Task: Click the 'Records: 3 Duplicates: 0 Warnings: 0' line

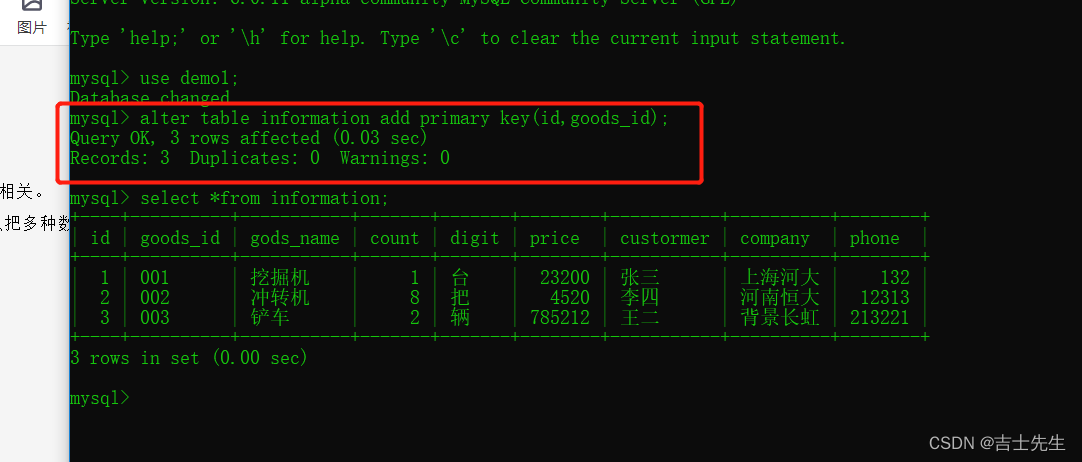Action: 259,158
